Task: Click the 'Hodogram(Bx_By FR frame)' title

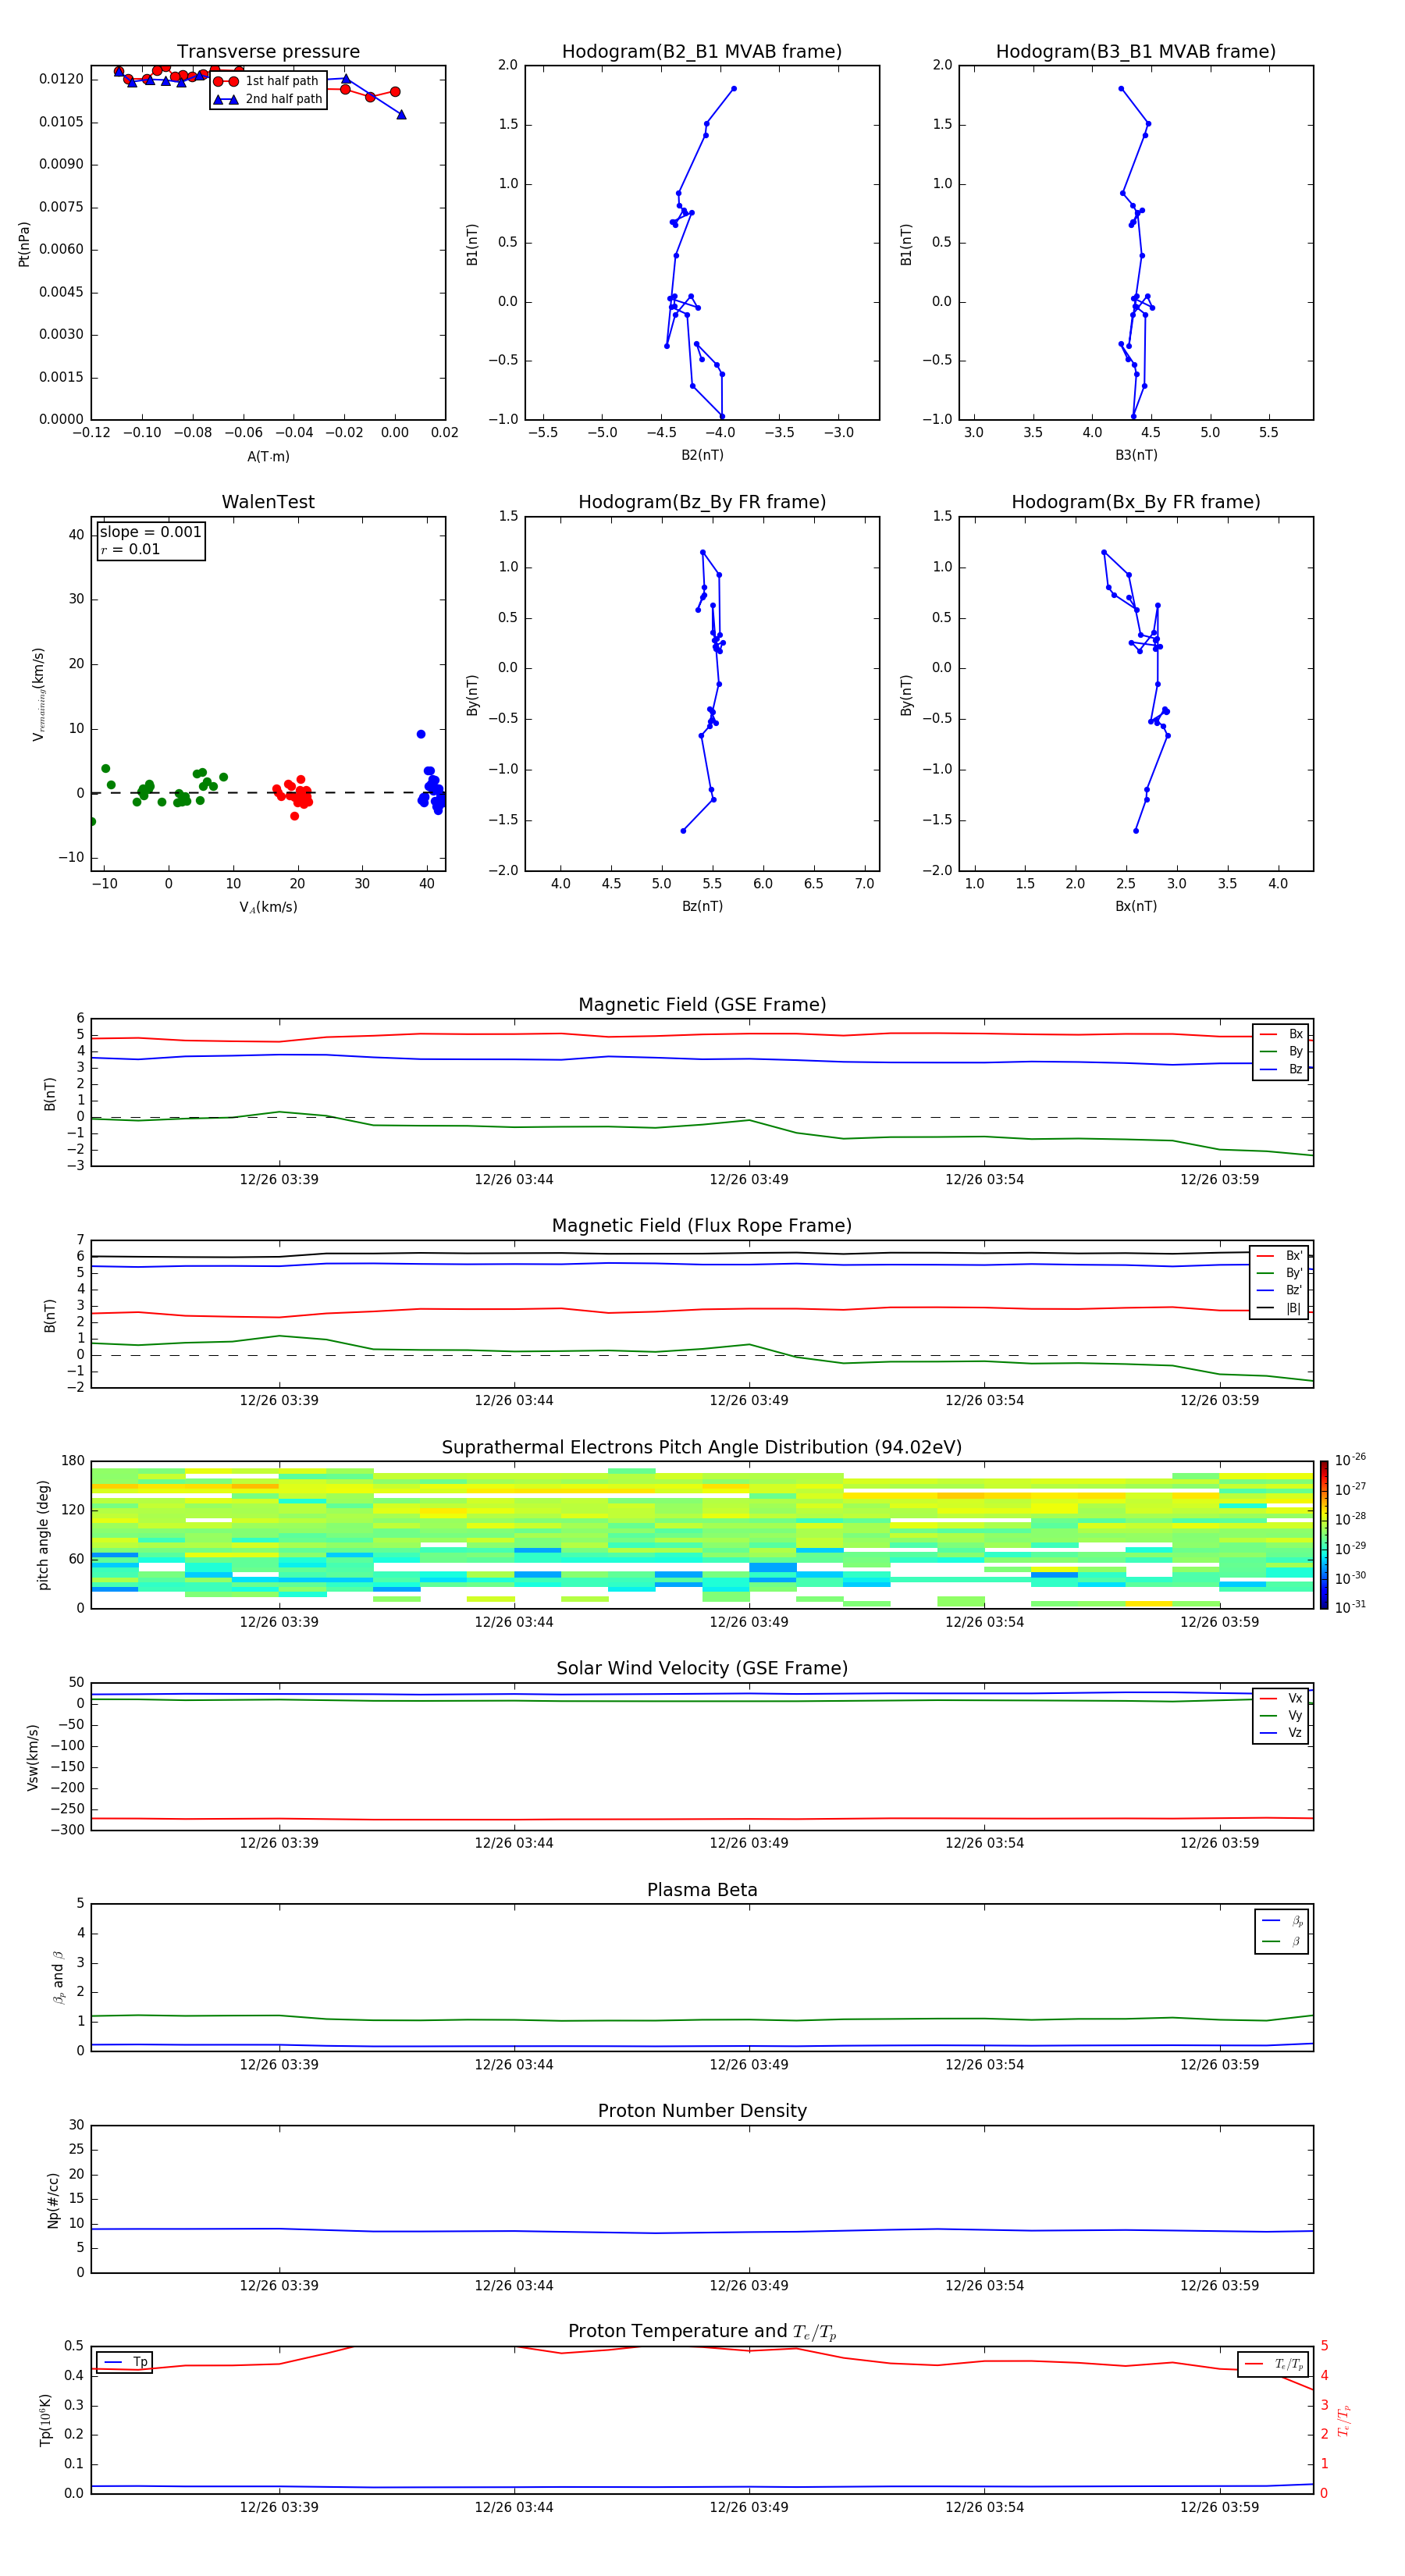Action: 1136,502
